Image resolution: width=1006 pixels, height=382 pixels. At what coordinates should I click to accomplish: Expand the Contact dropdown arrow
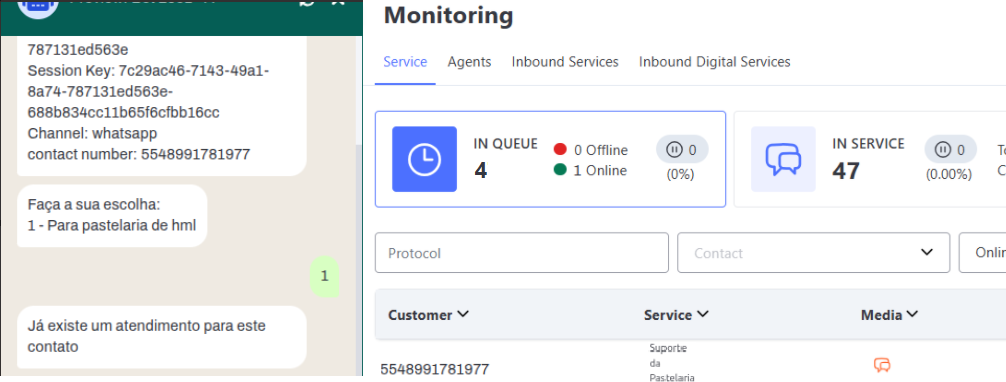(926, 252)
